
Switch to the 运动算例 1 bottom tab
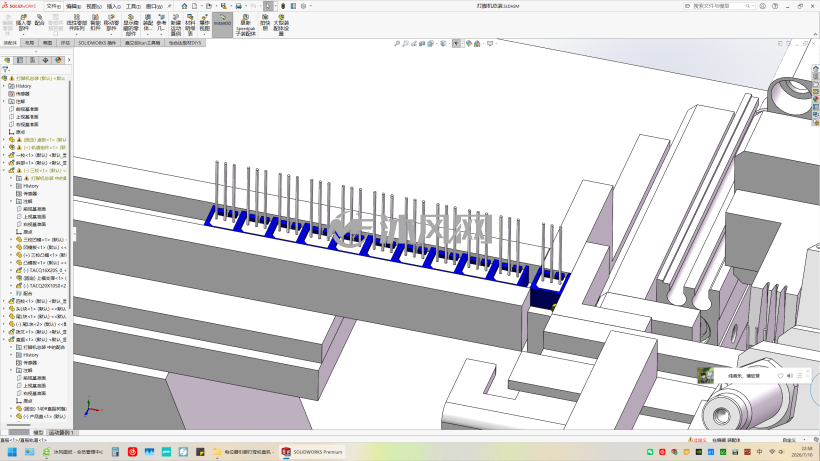(61, 433)
